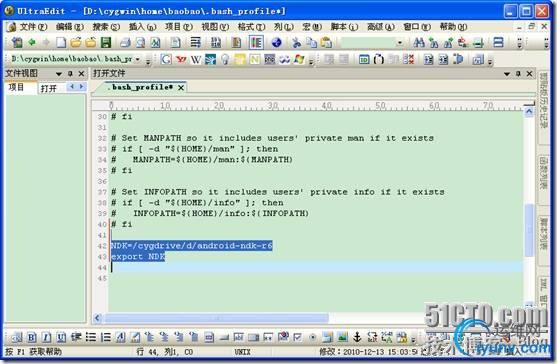The width and height of the screenshot is (557, 364).
Task: Open 高级 (Advanced) menu
Action: [380, 27]
